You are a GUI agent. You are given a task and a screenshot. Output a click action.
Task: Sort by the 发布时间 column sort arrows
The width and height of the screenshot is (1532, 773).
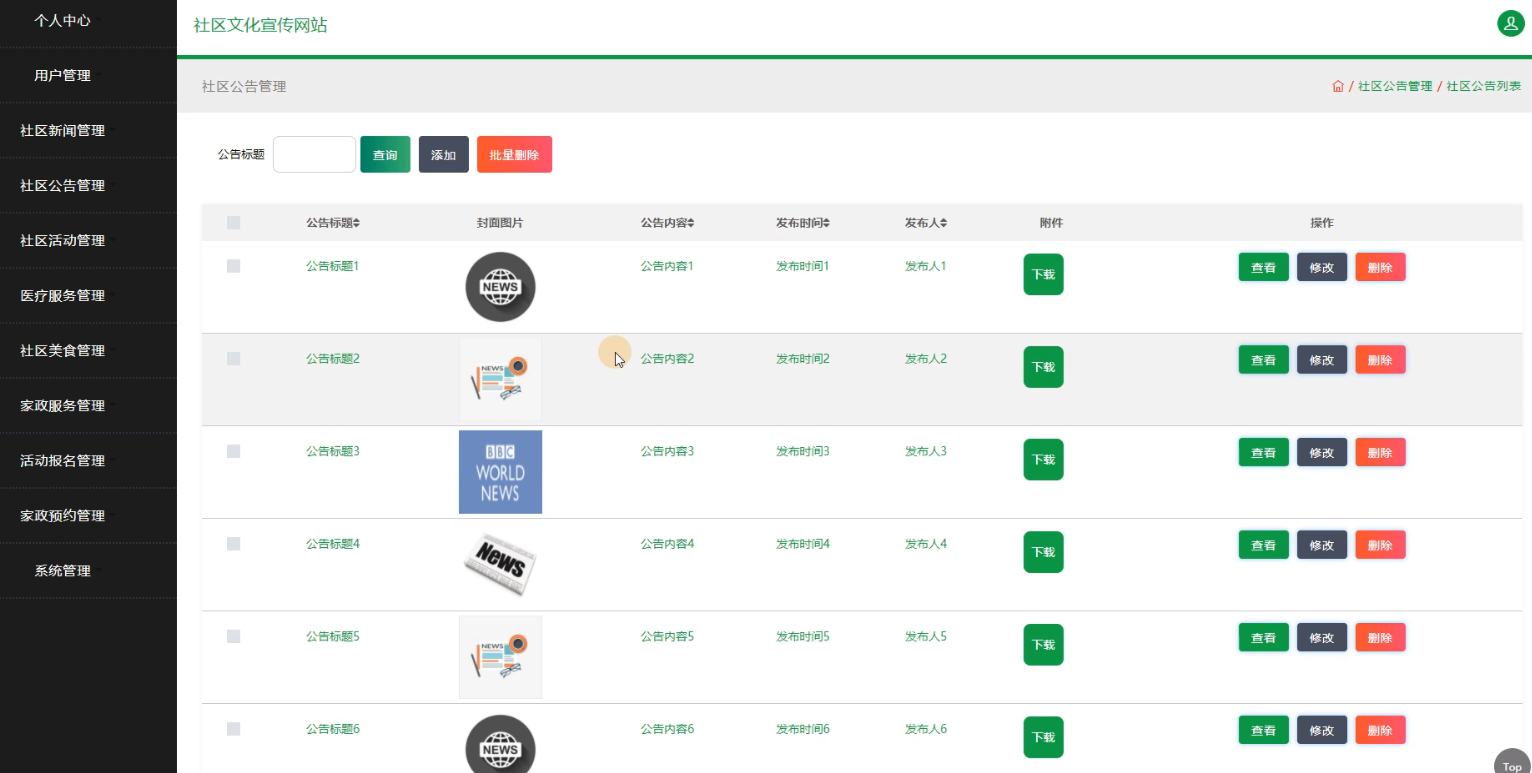tap(827, 223)
